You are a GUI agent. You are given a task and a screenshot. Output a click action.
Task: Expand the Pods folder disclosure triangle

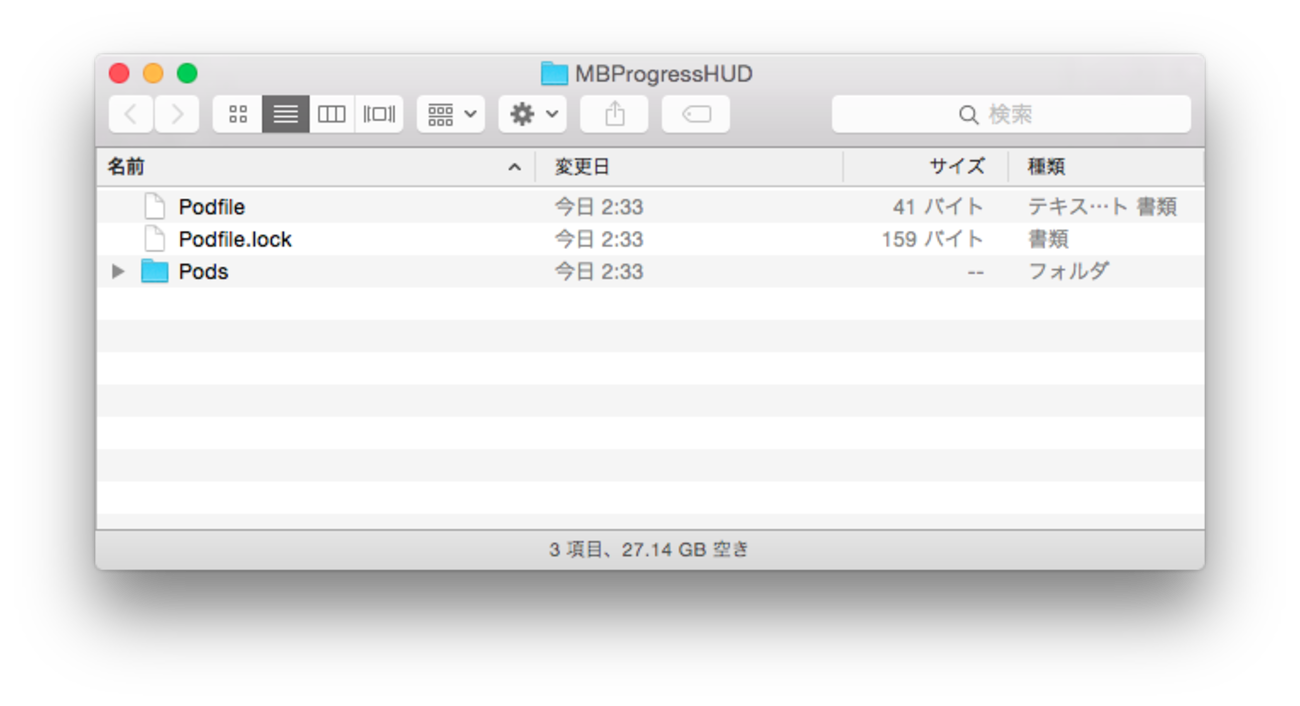[x=118, y=271]
